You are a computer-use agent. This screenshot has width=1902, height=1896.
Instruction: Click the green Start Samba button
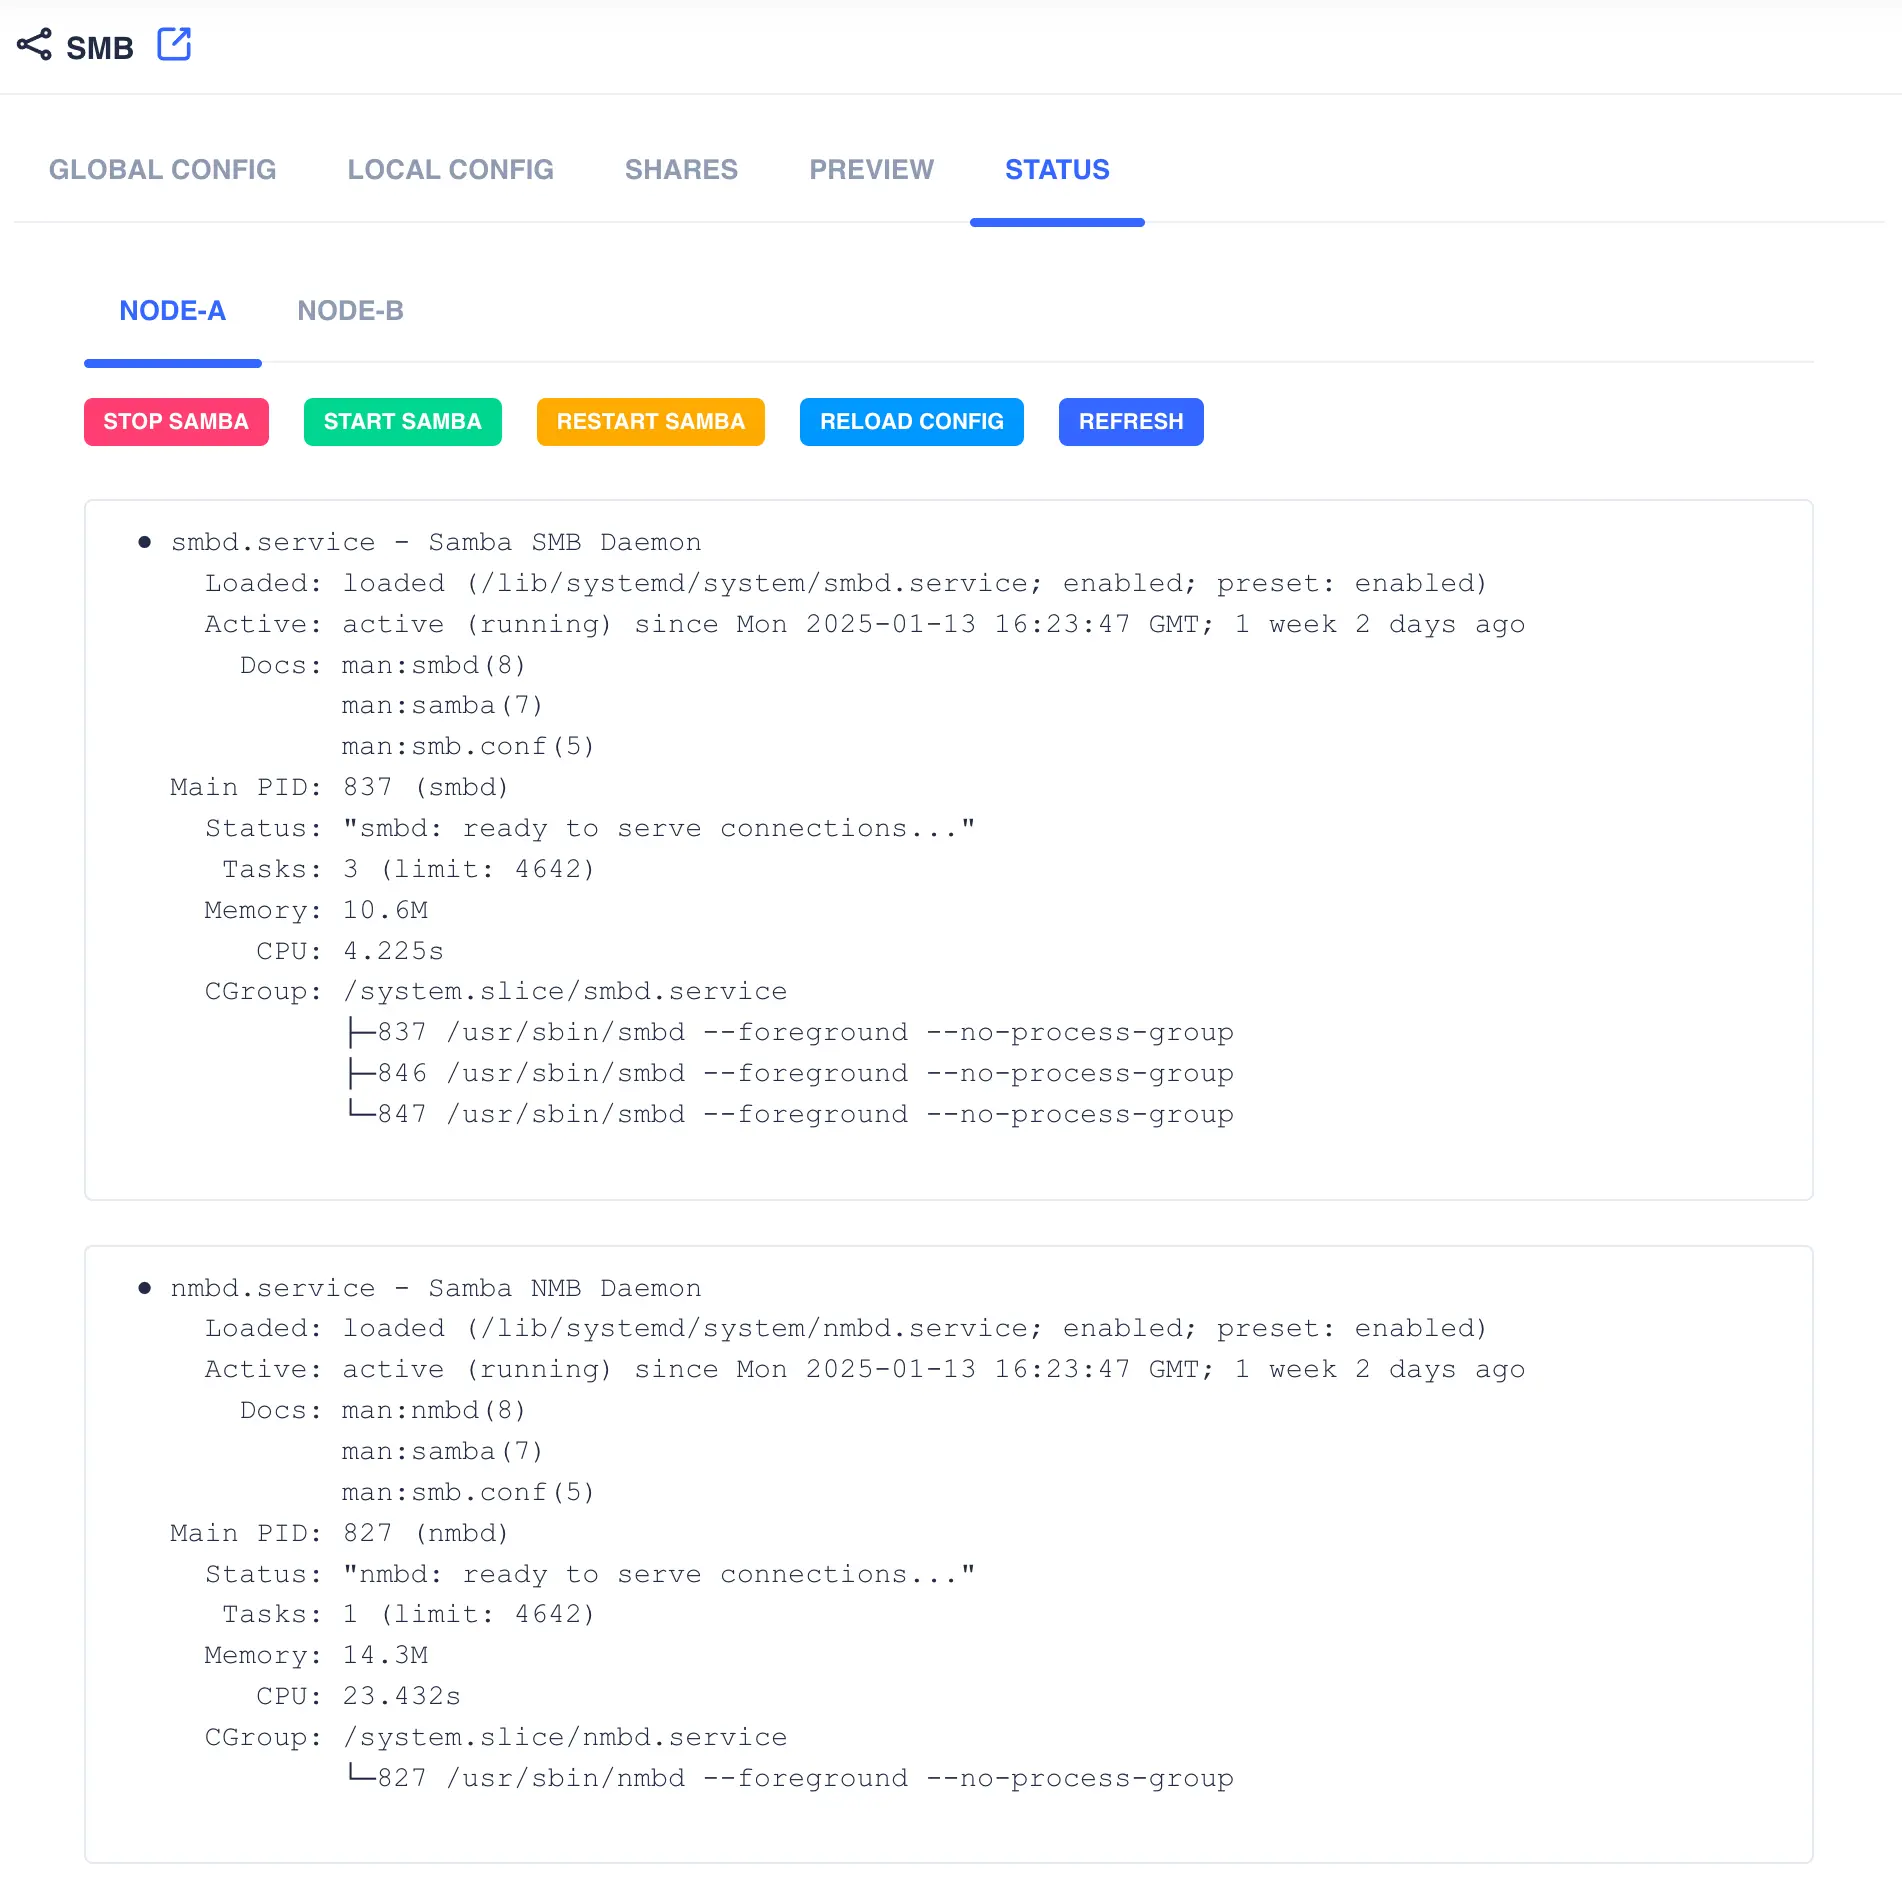pos(402,422)
